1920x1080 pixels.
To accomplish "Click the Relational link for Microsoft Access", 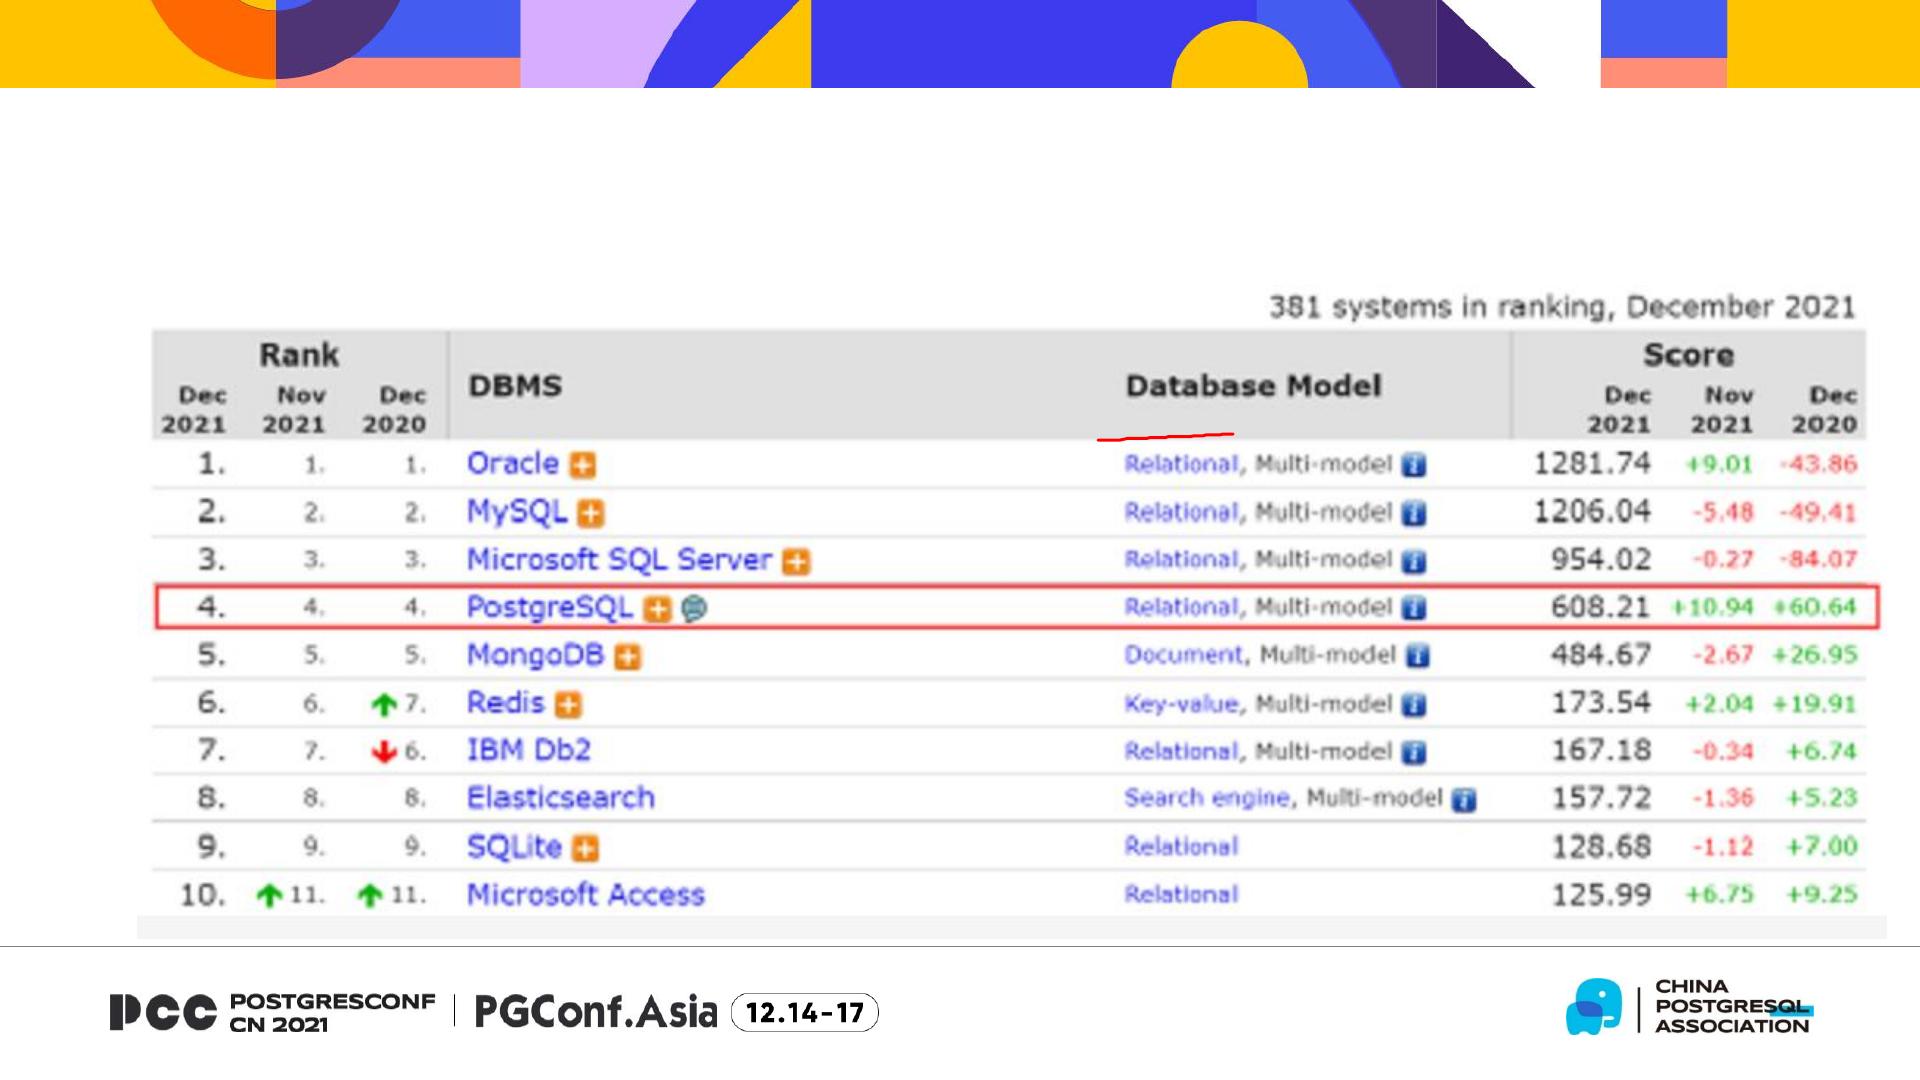I will click(x=1181, y=894).
